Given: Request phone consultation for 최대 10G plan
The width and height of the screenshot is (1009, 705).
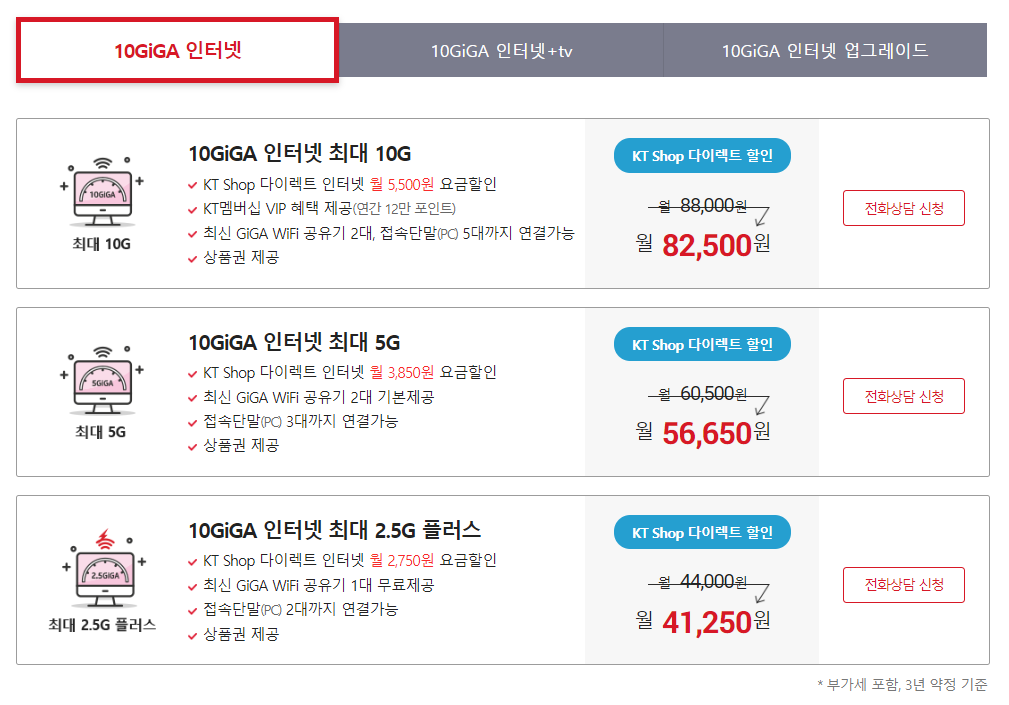Looking at the screenshot, I should tap(903, 208).
